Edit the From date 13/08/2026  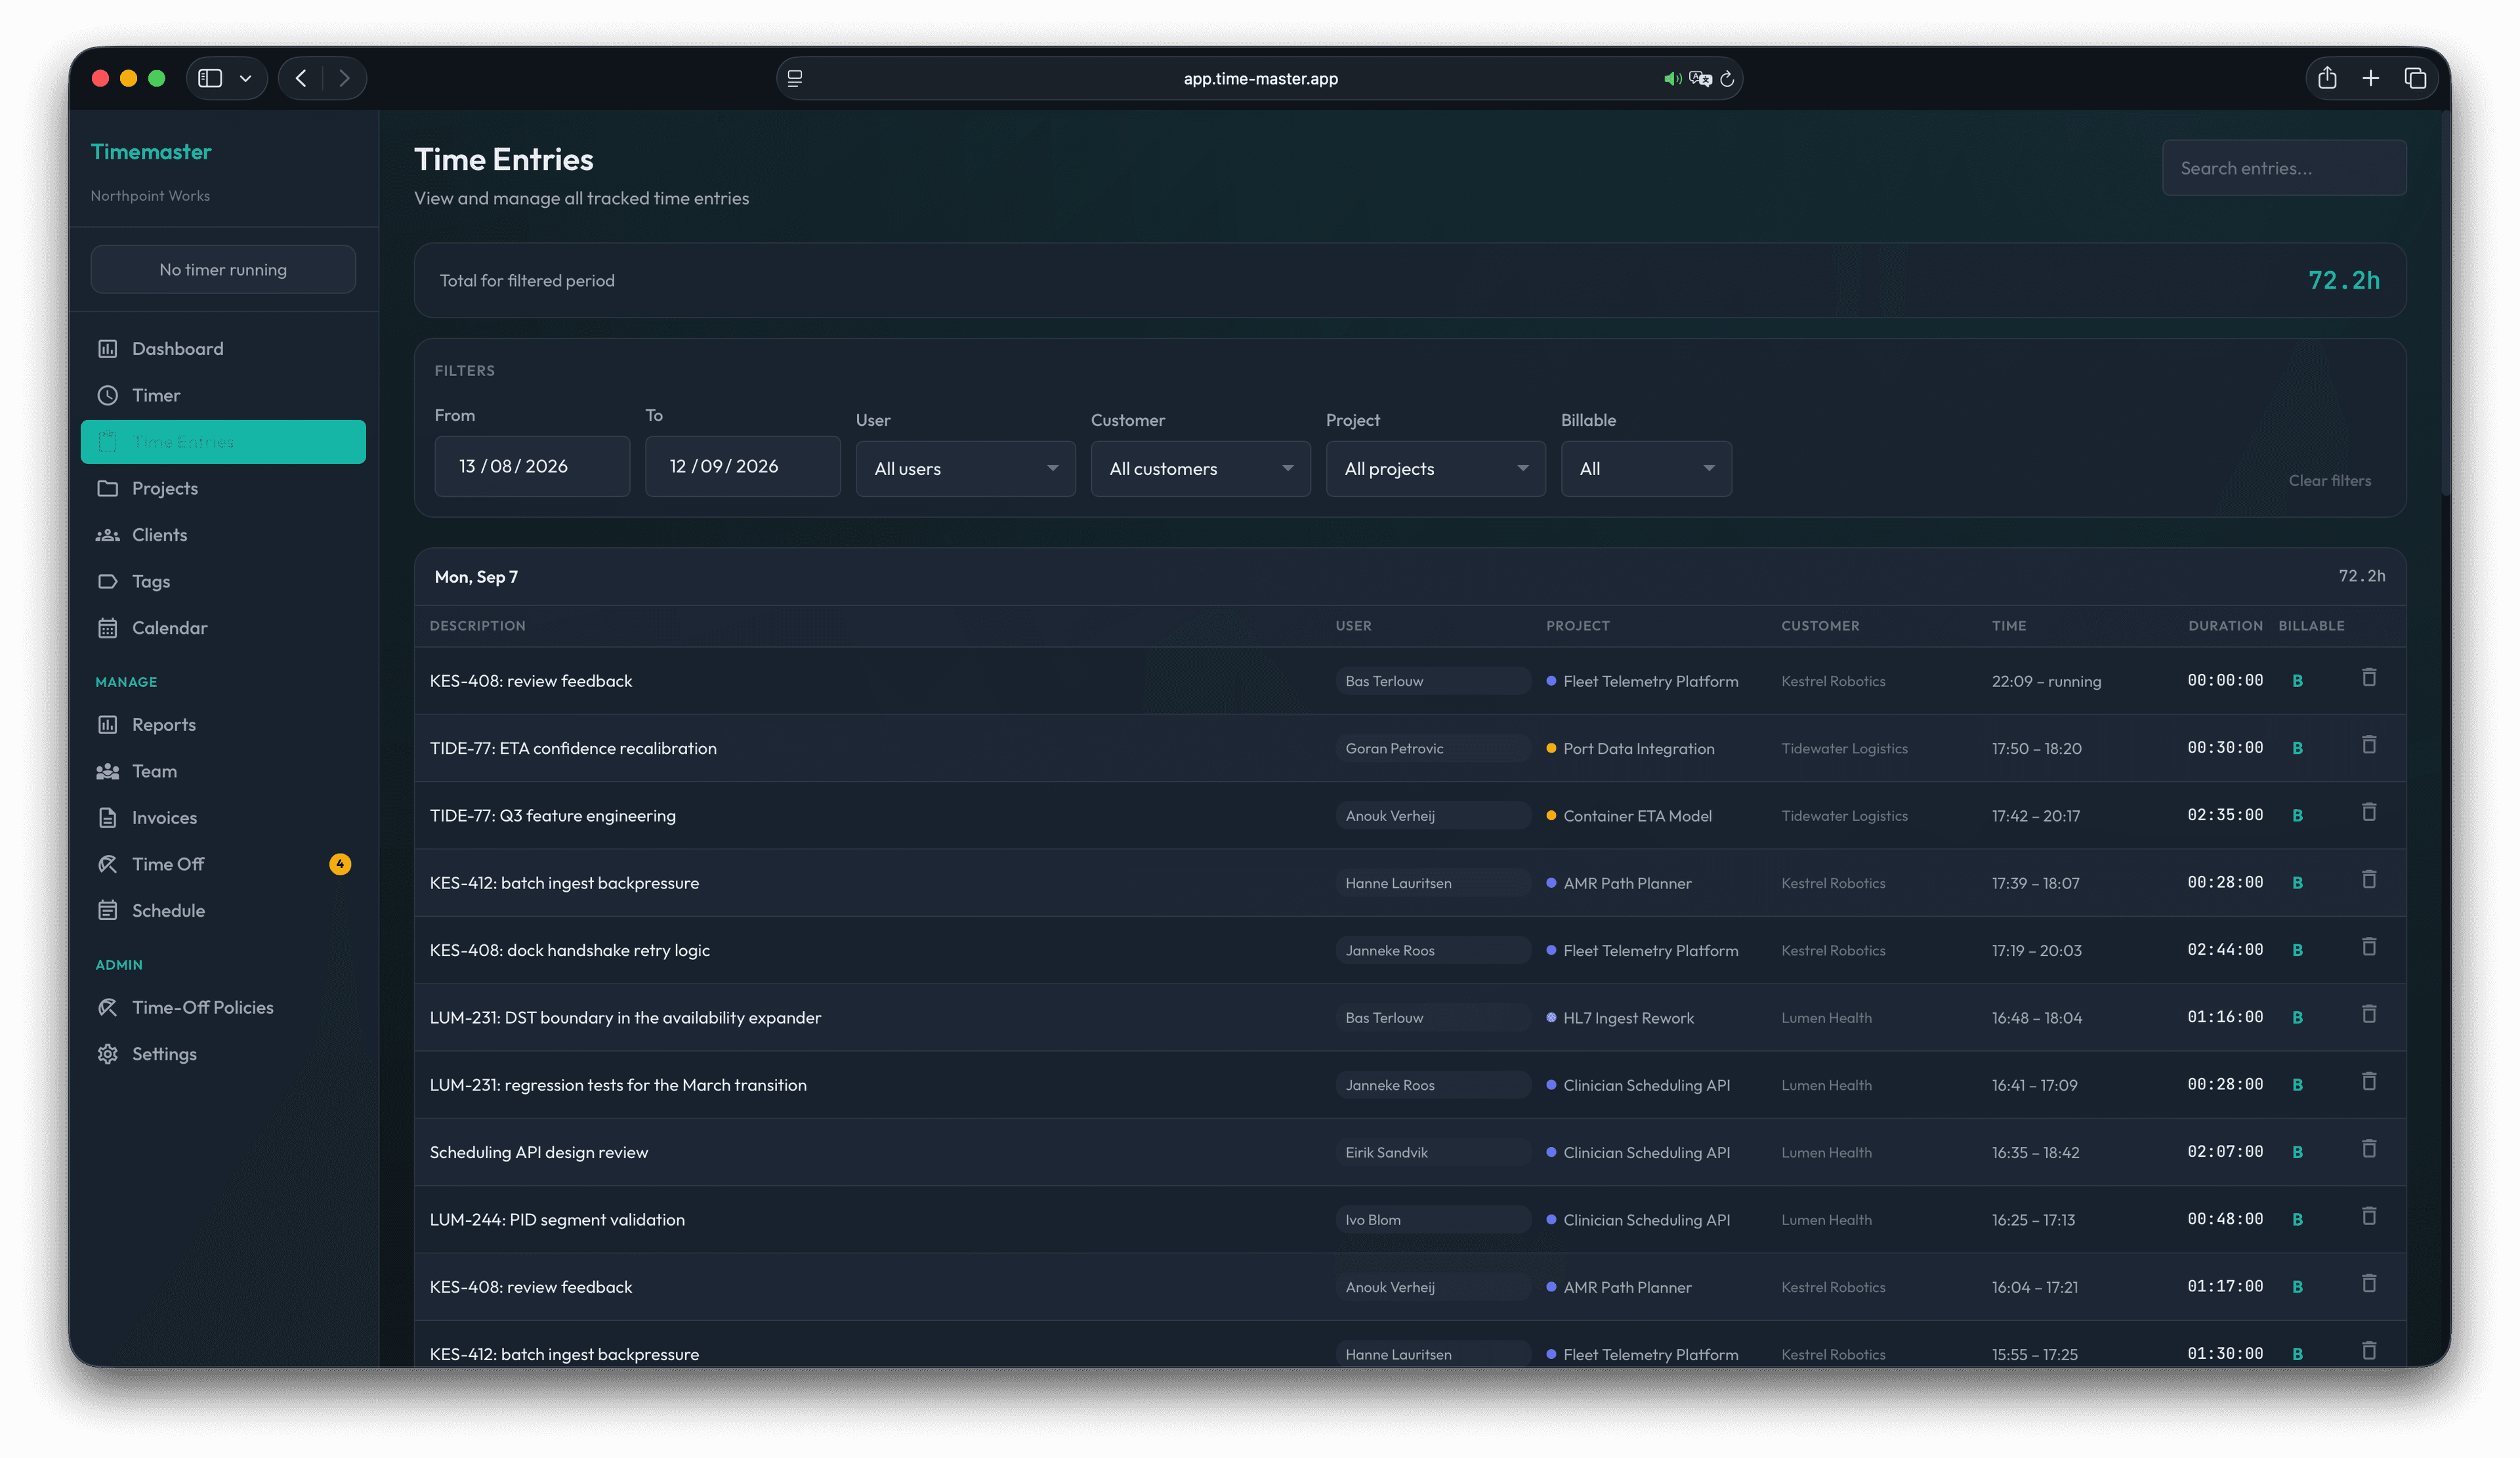(x=532, y=466)
